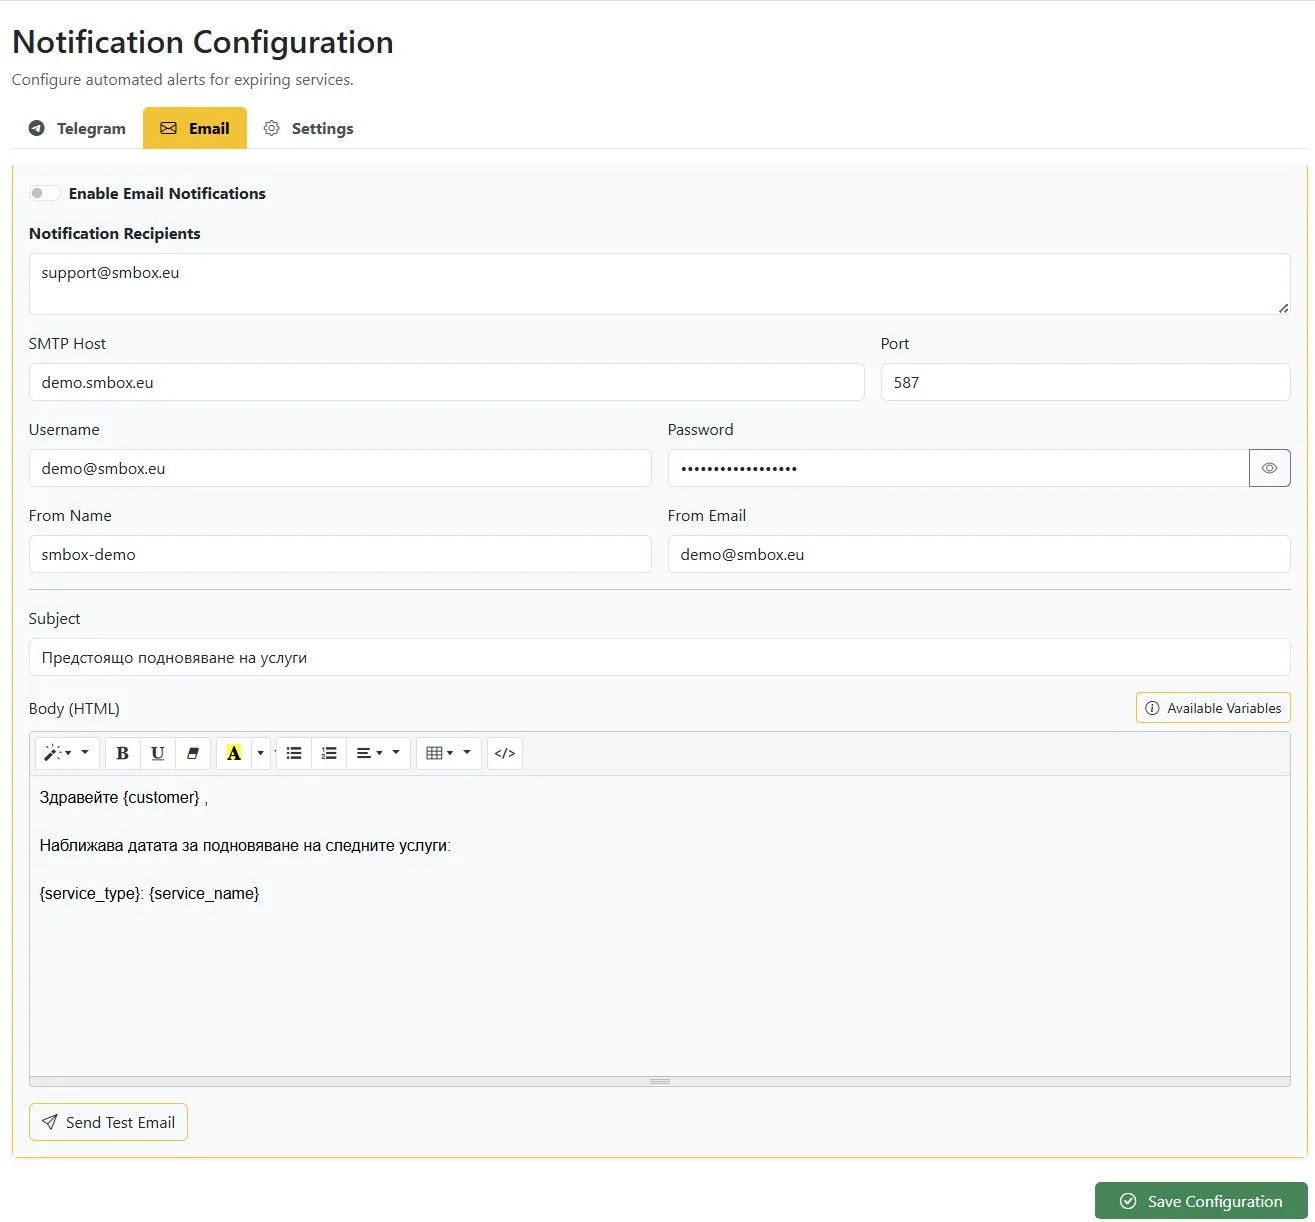This screenshot has width=1315, height=1222.
Task: Click the Save Configuration button
Action: click(1201, 1201)
